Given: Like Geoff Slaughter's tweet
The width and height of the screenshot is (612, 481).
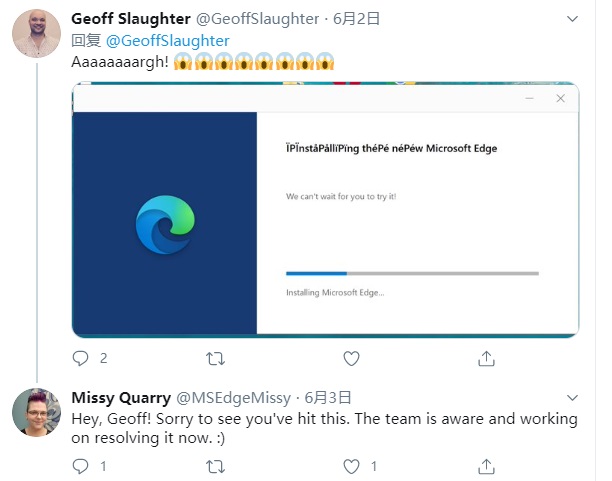Looking at the screenshot, I should [351, 358].
